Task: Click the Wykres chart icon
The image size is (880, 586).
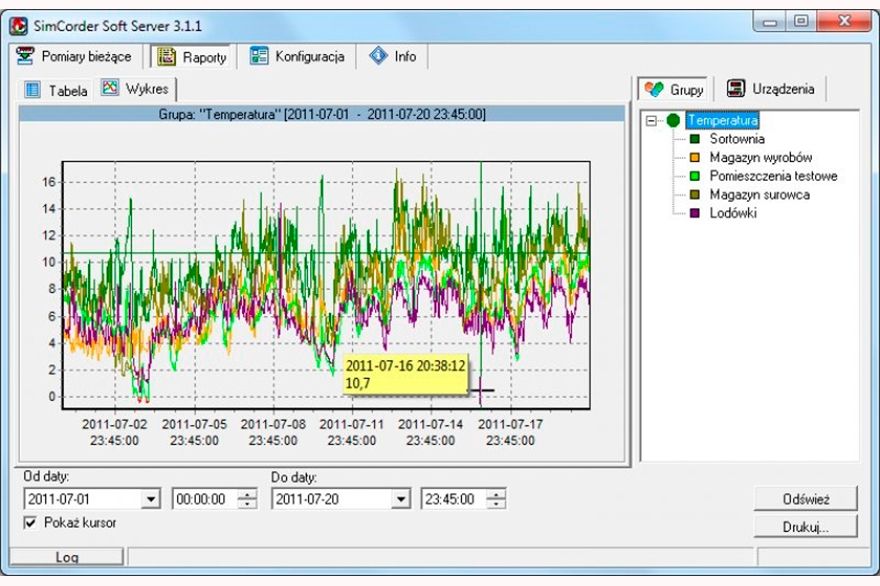Action: click(x=110, y=88)
